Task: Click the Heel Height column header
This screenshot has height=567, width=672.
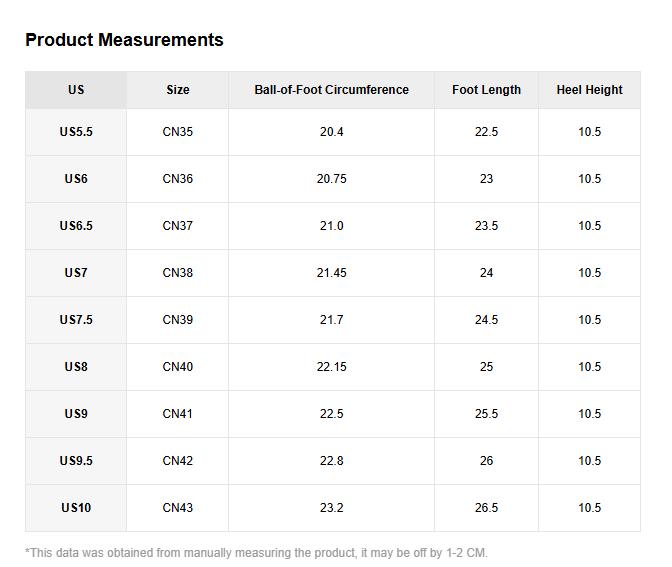Action: coord(589,90)
